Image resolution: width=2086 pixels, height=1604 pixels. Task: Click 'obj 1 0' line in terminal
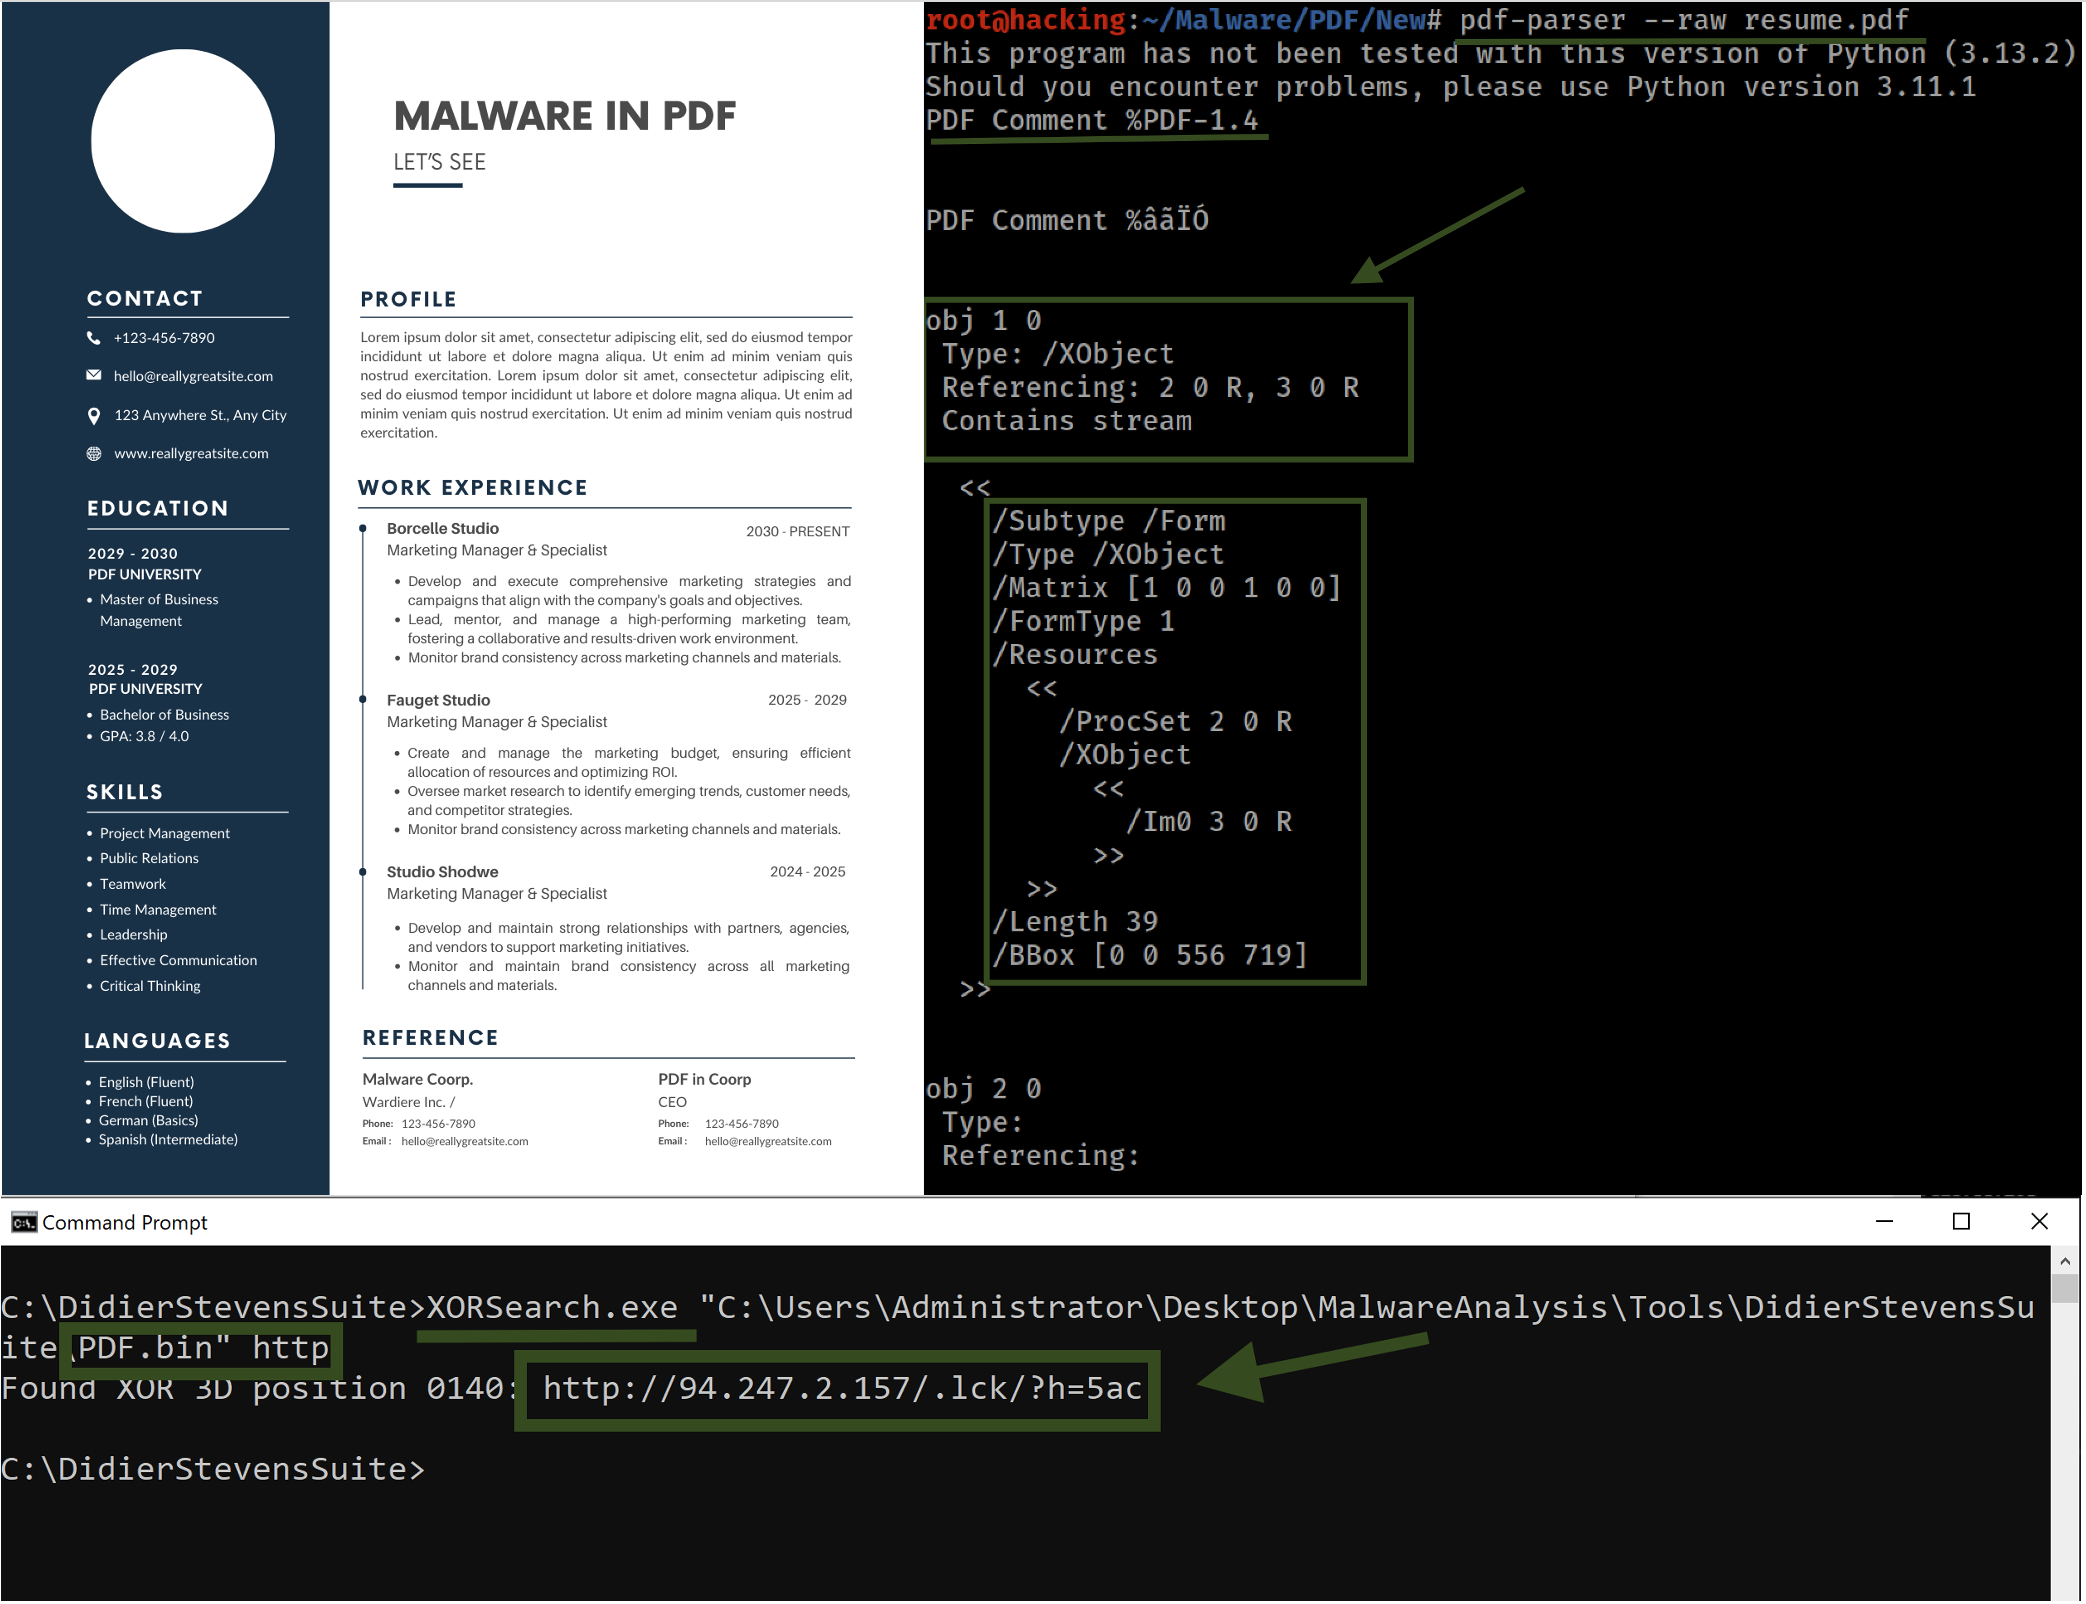pyautogui.click(x=984, y=321)
